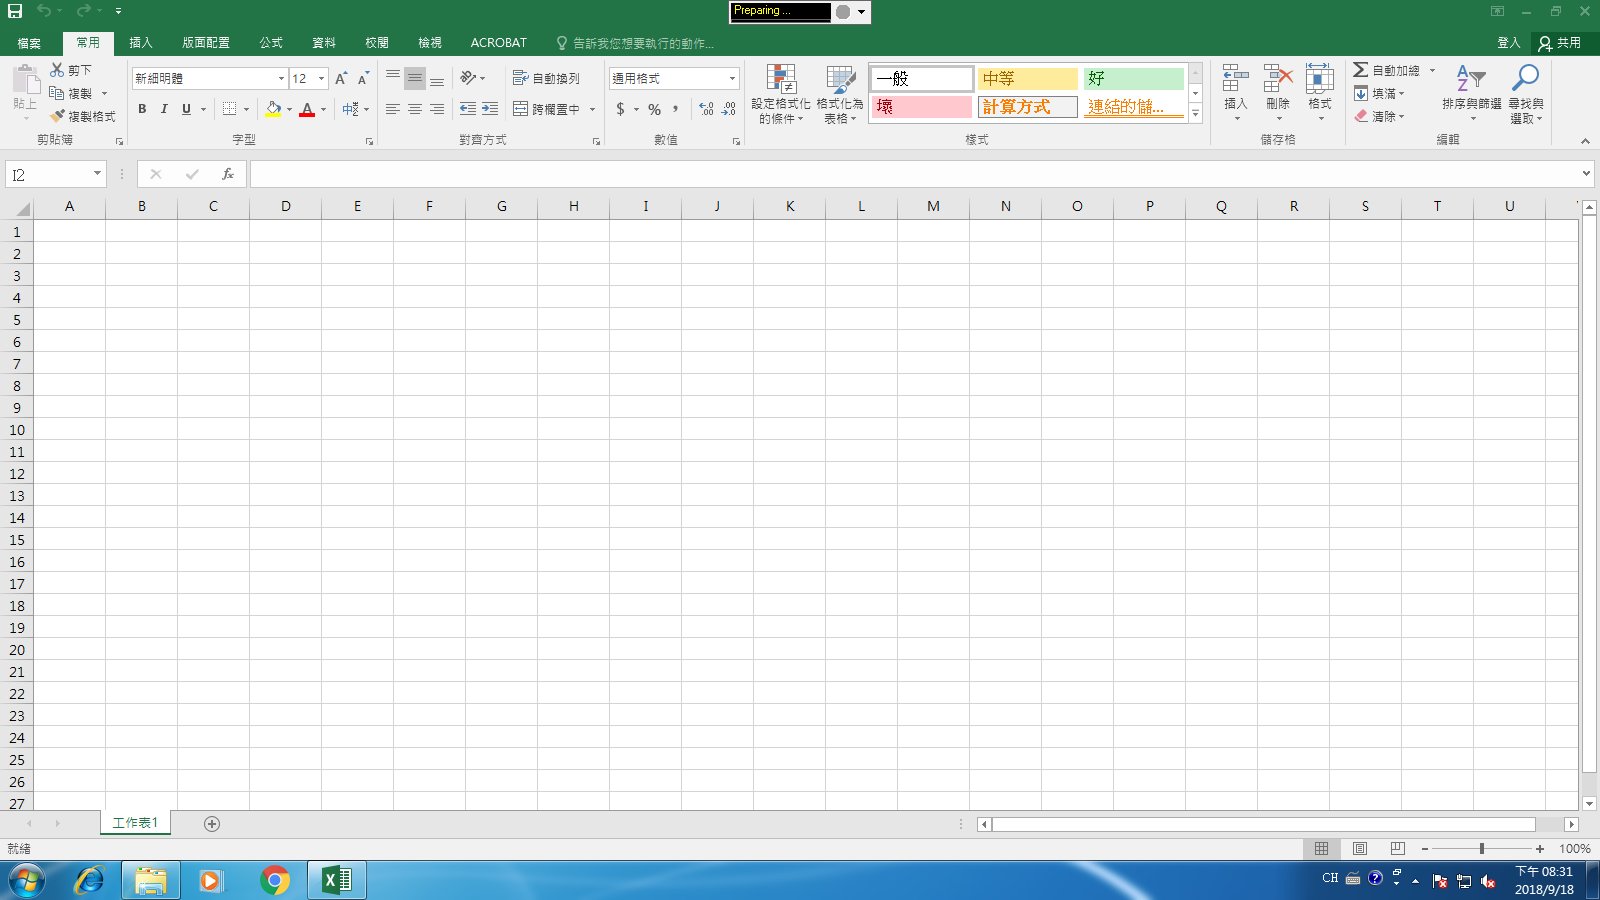Screen dimensions: 1600x900
Task: Cut selection with the scissors icon
Action: 71,70
